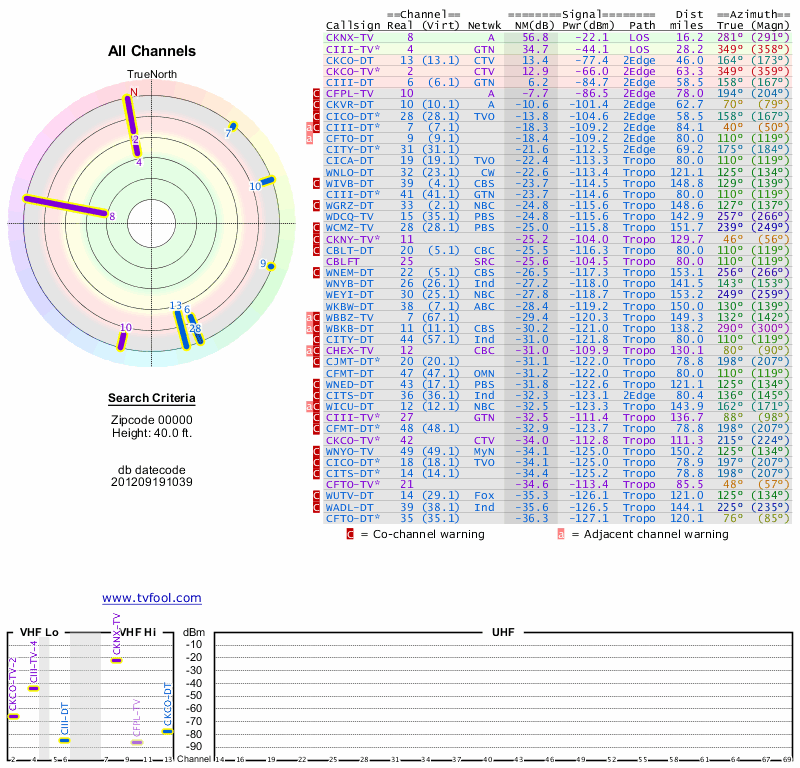
Task: Click the UHF spectrum chart label
Action: click(503, 632)
